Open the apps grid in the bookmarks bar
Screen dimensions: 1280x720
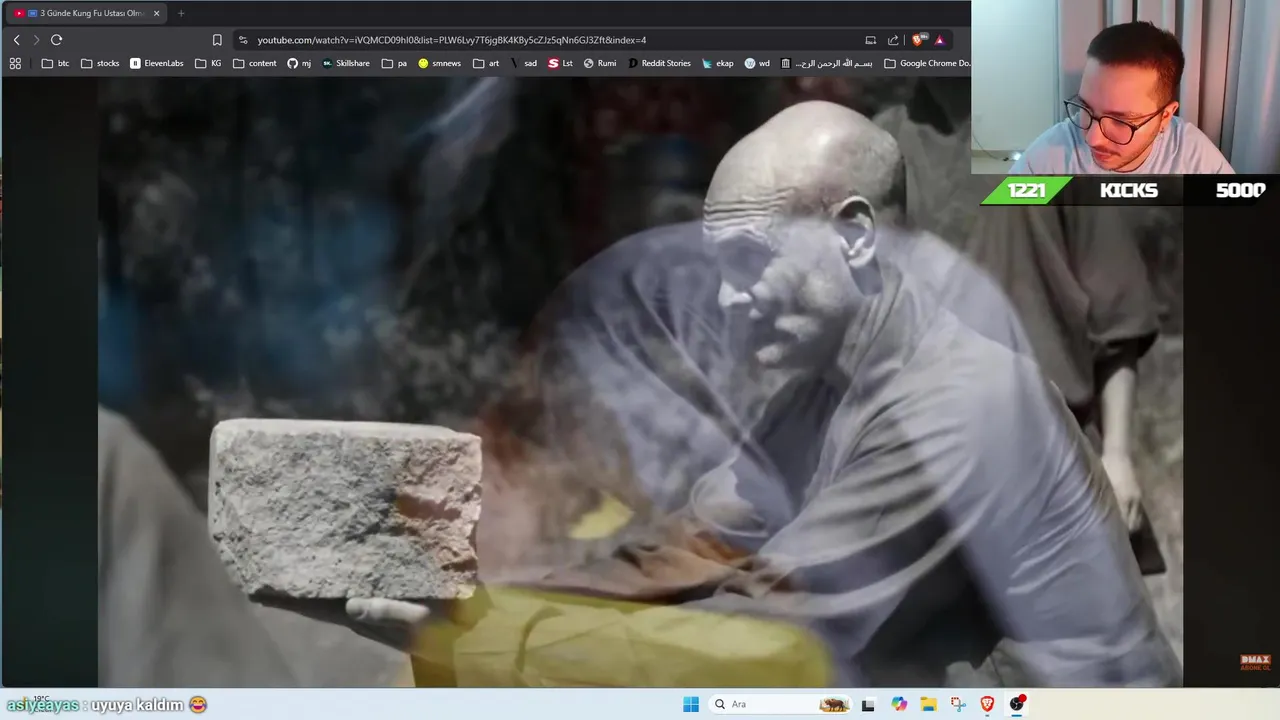15,63
